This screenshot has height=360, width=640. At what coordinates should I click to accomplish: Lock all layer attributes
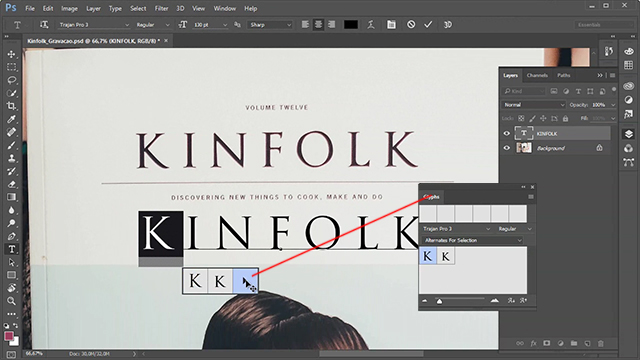[565, 119]
